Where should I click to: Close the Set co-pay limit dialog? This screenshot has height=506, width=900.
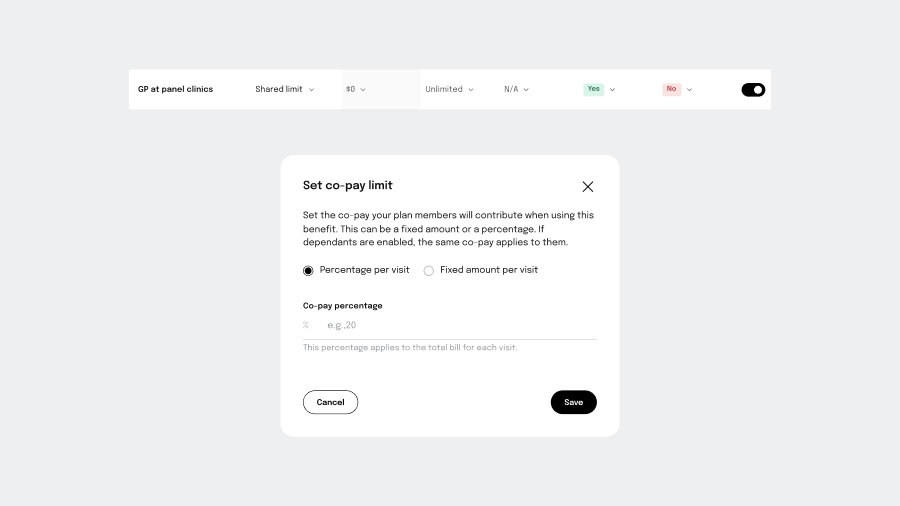(588, 186)
